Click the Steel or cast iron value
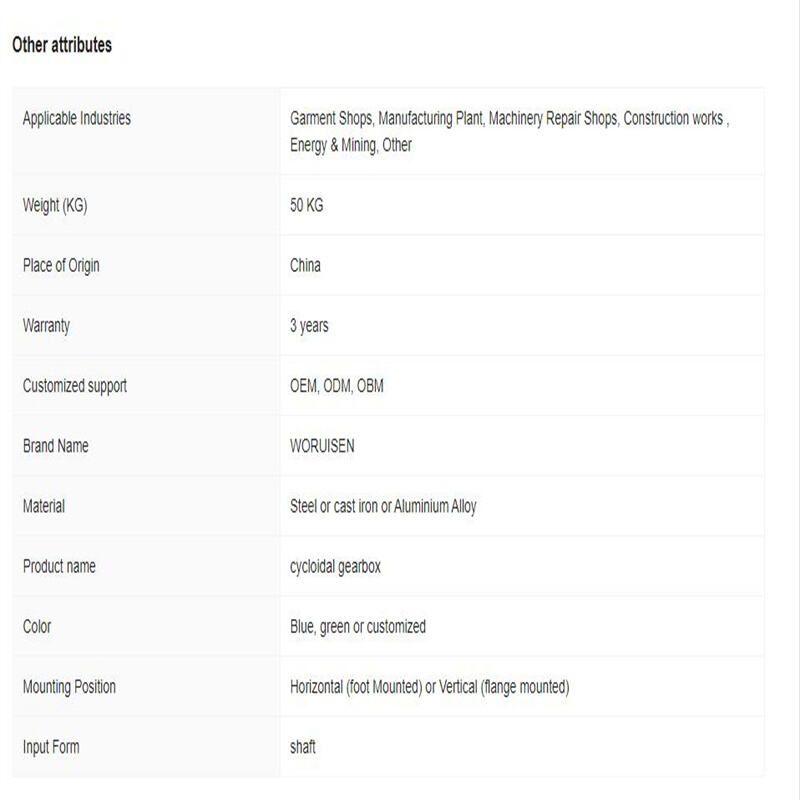 coord(383,507)
